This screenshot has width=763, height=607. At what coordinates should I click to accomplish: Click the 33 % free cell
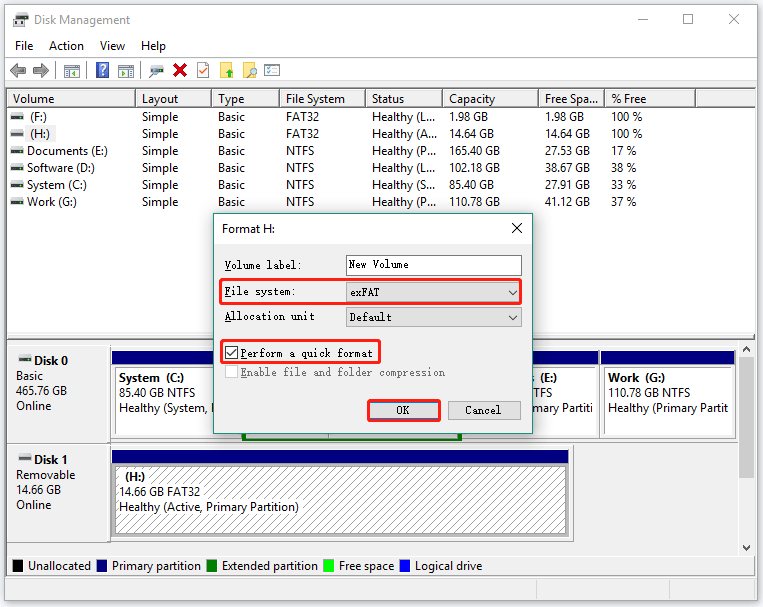pos(623,185)
